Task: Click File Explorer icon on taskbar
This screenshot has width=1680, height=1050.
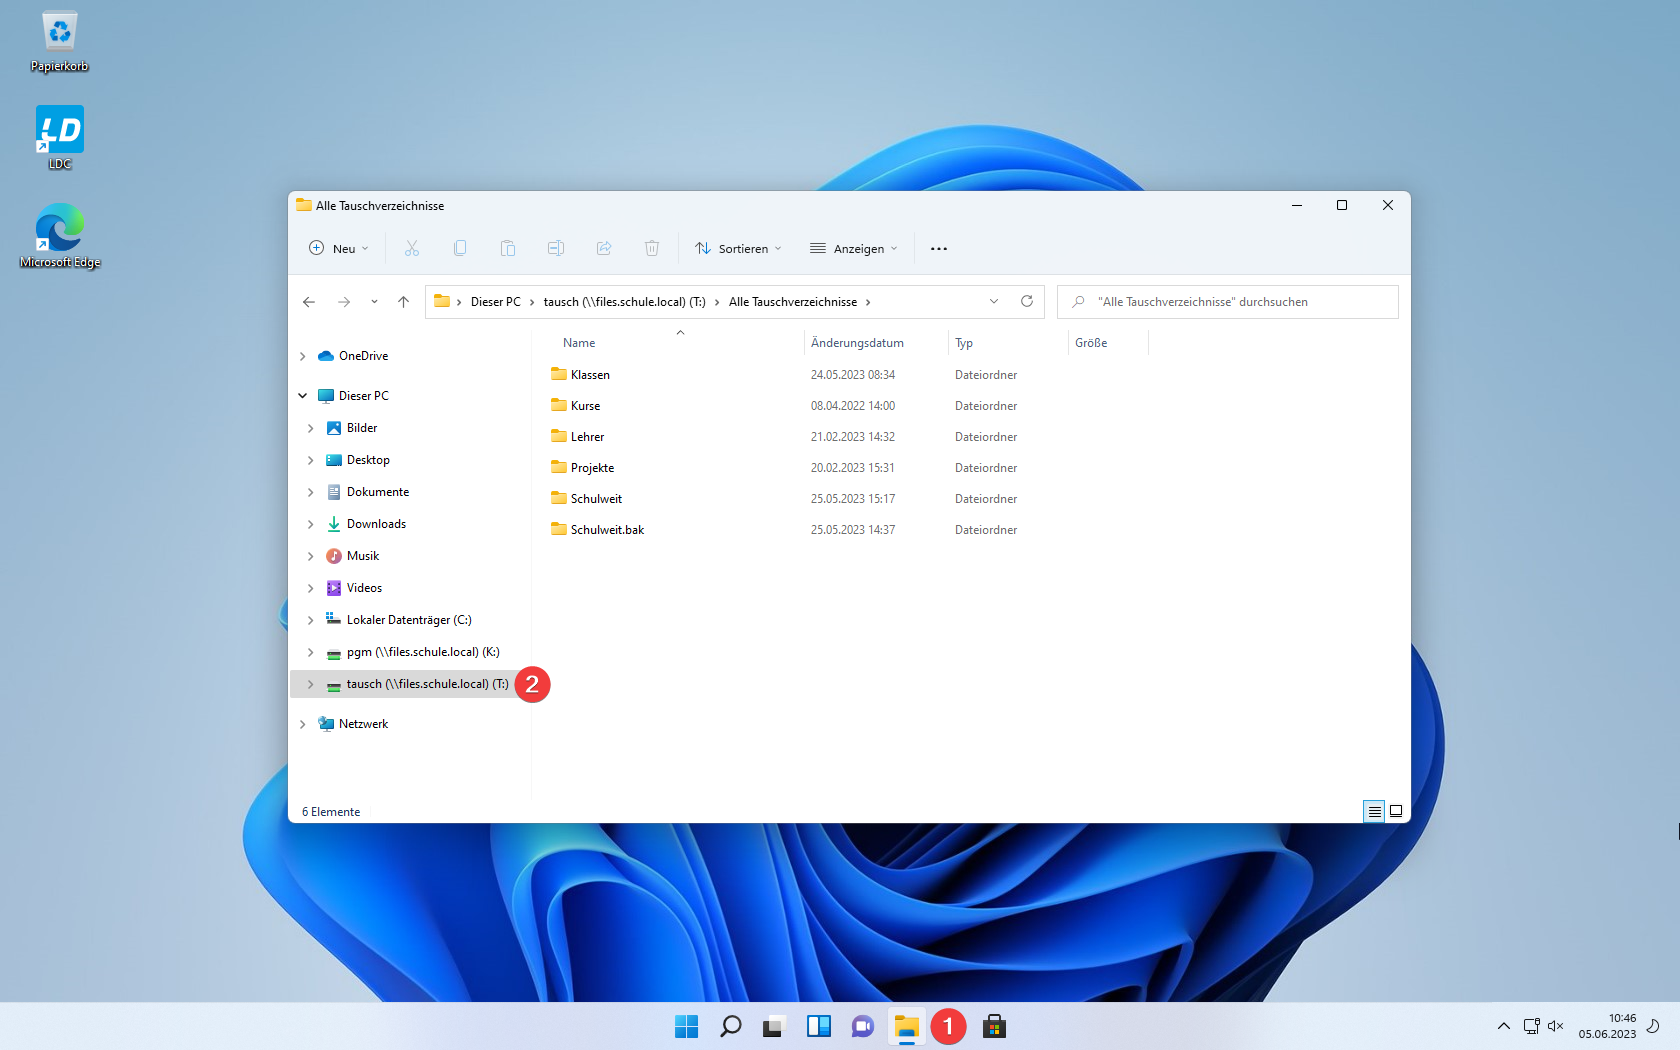Action: point(906,1026)
